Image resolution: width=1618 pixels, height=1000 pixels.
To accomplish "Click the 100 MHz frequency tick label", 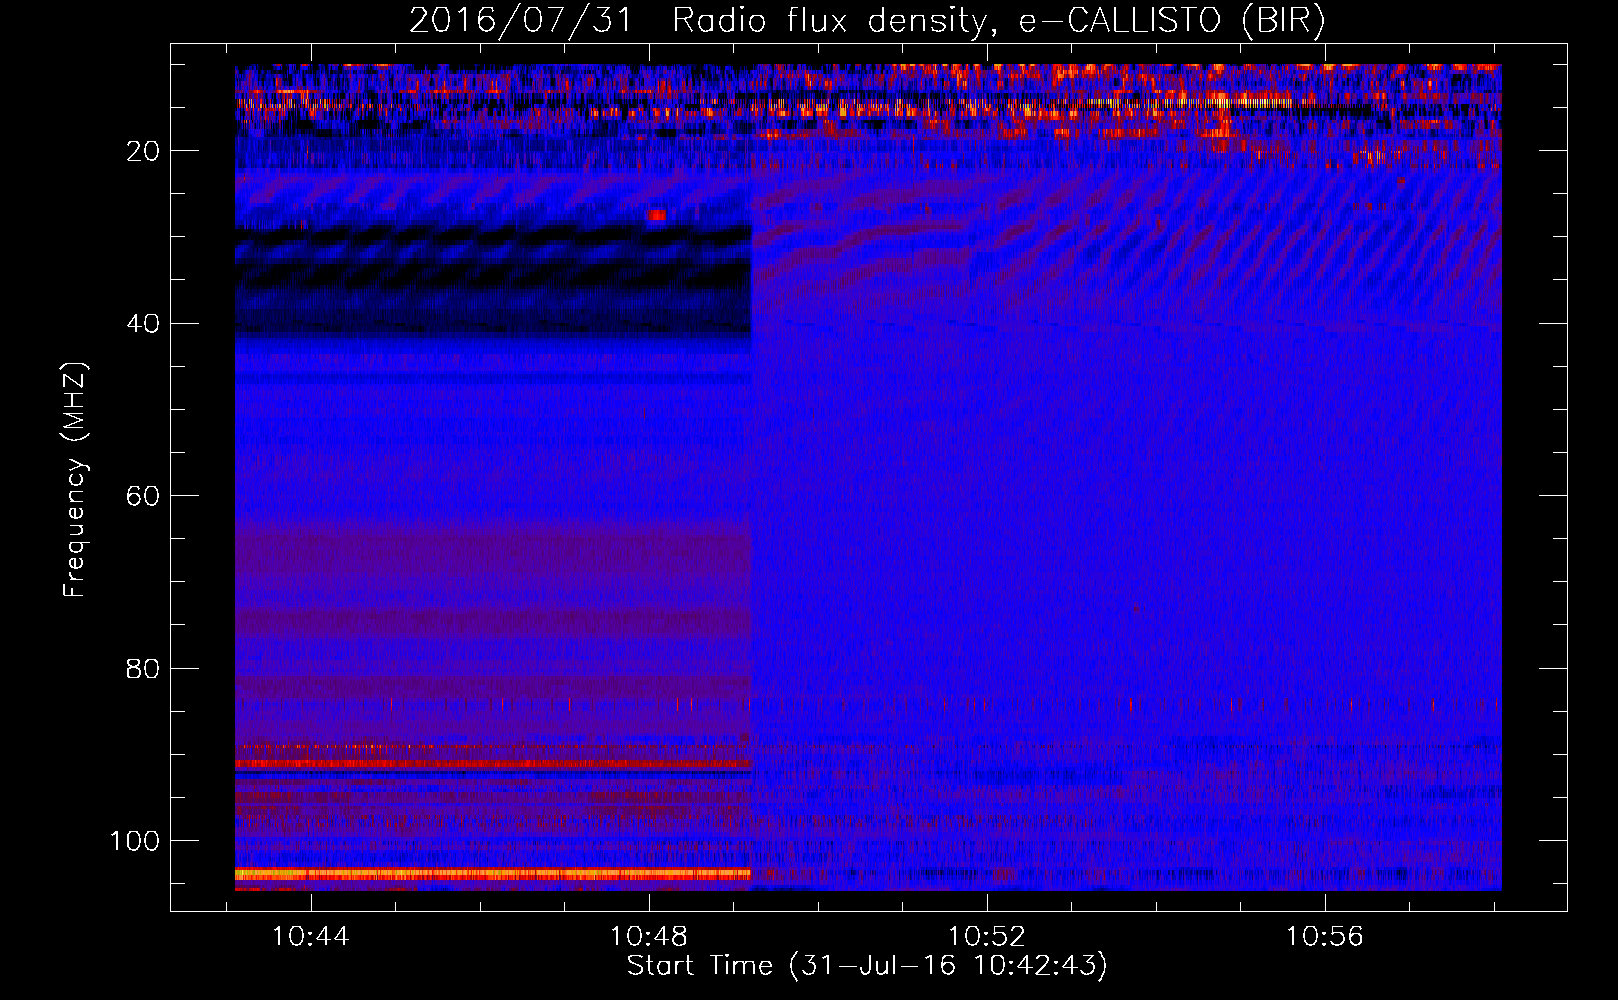I will click(x=135, y=841).
